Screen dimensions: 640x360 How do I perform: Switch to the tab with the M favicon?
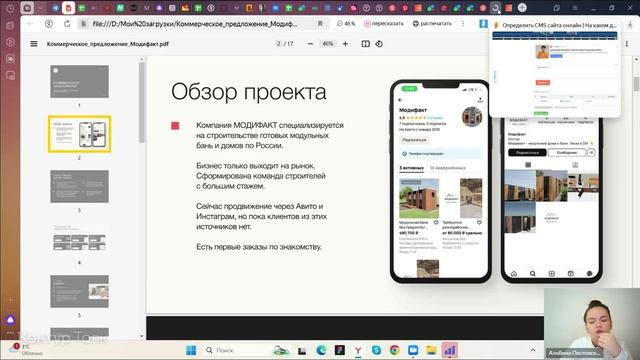[x=147, y=8]
